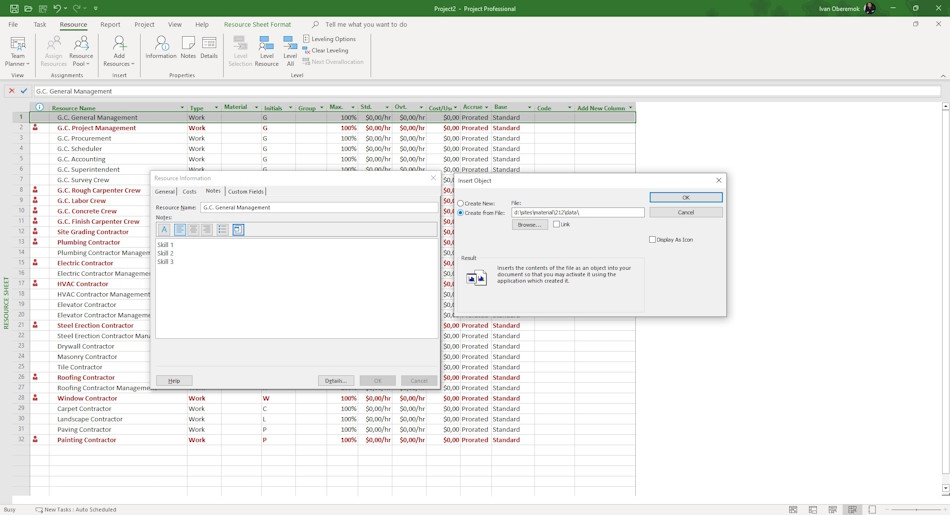
Task: Click Clear Leveling
Action: tap(325, 50)
